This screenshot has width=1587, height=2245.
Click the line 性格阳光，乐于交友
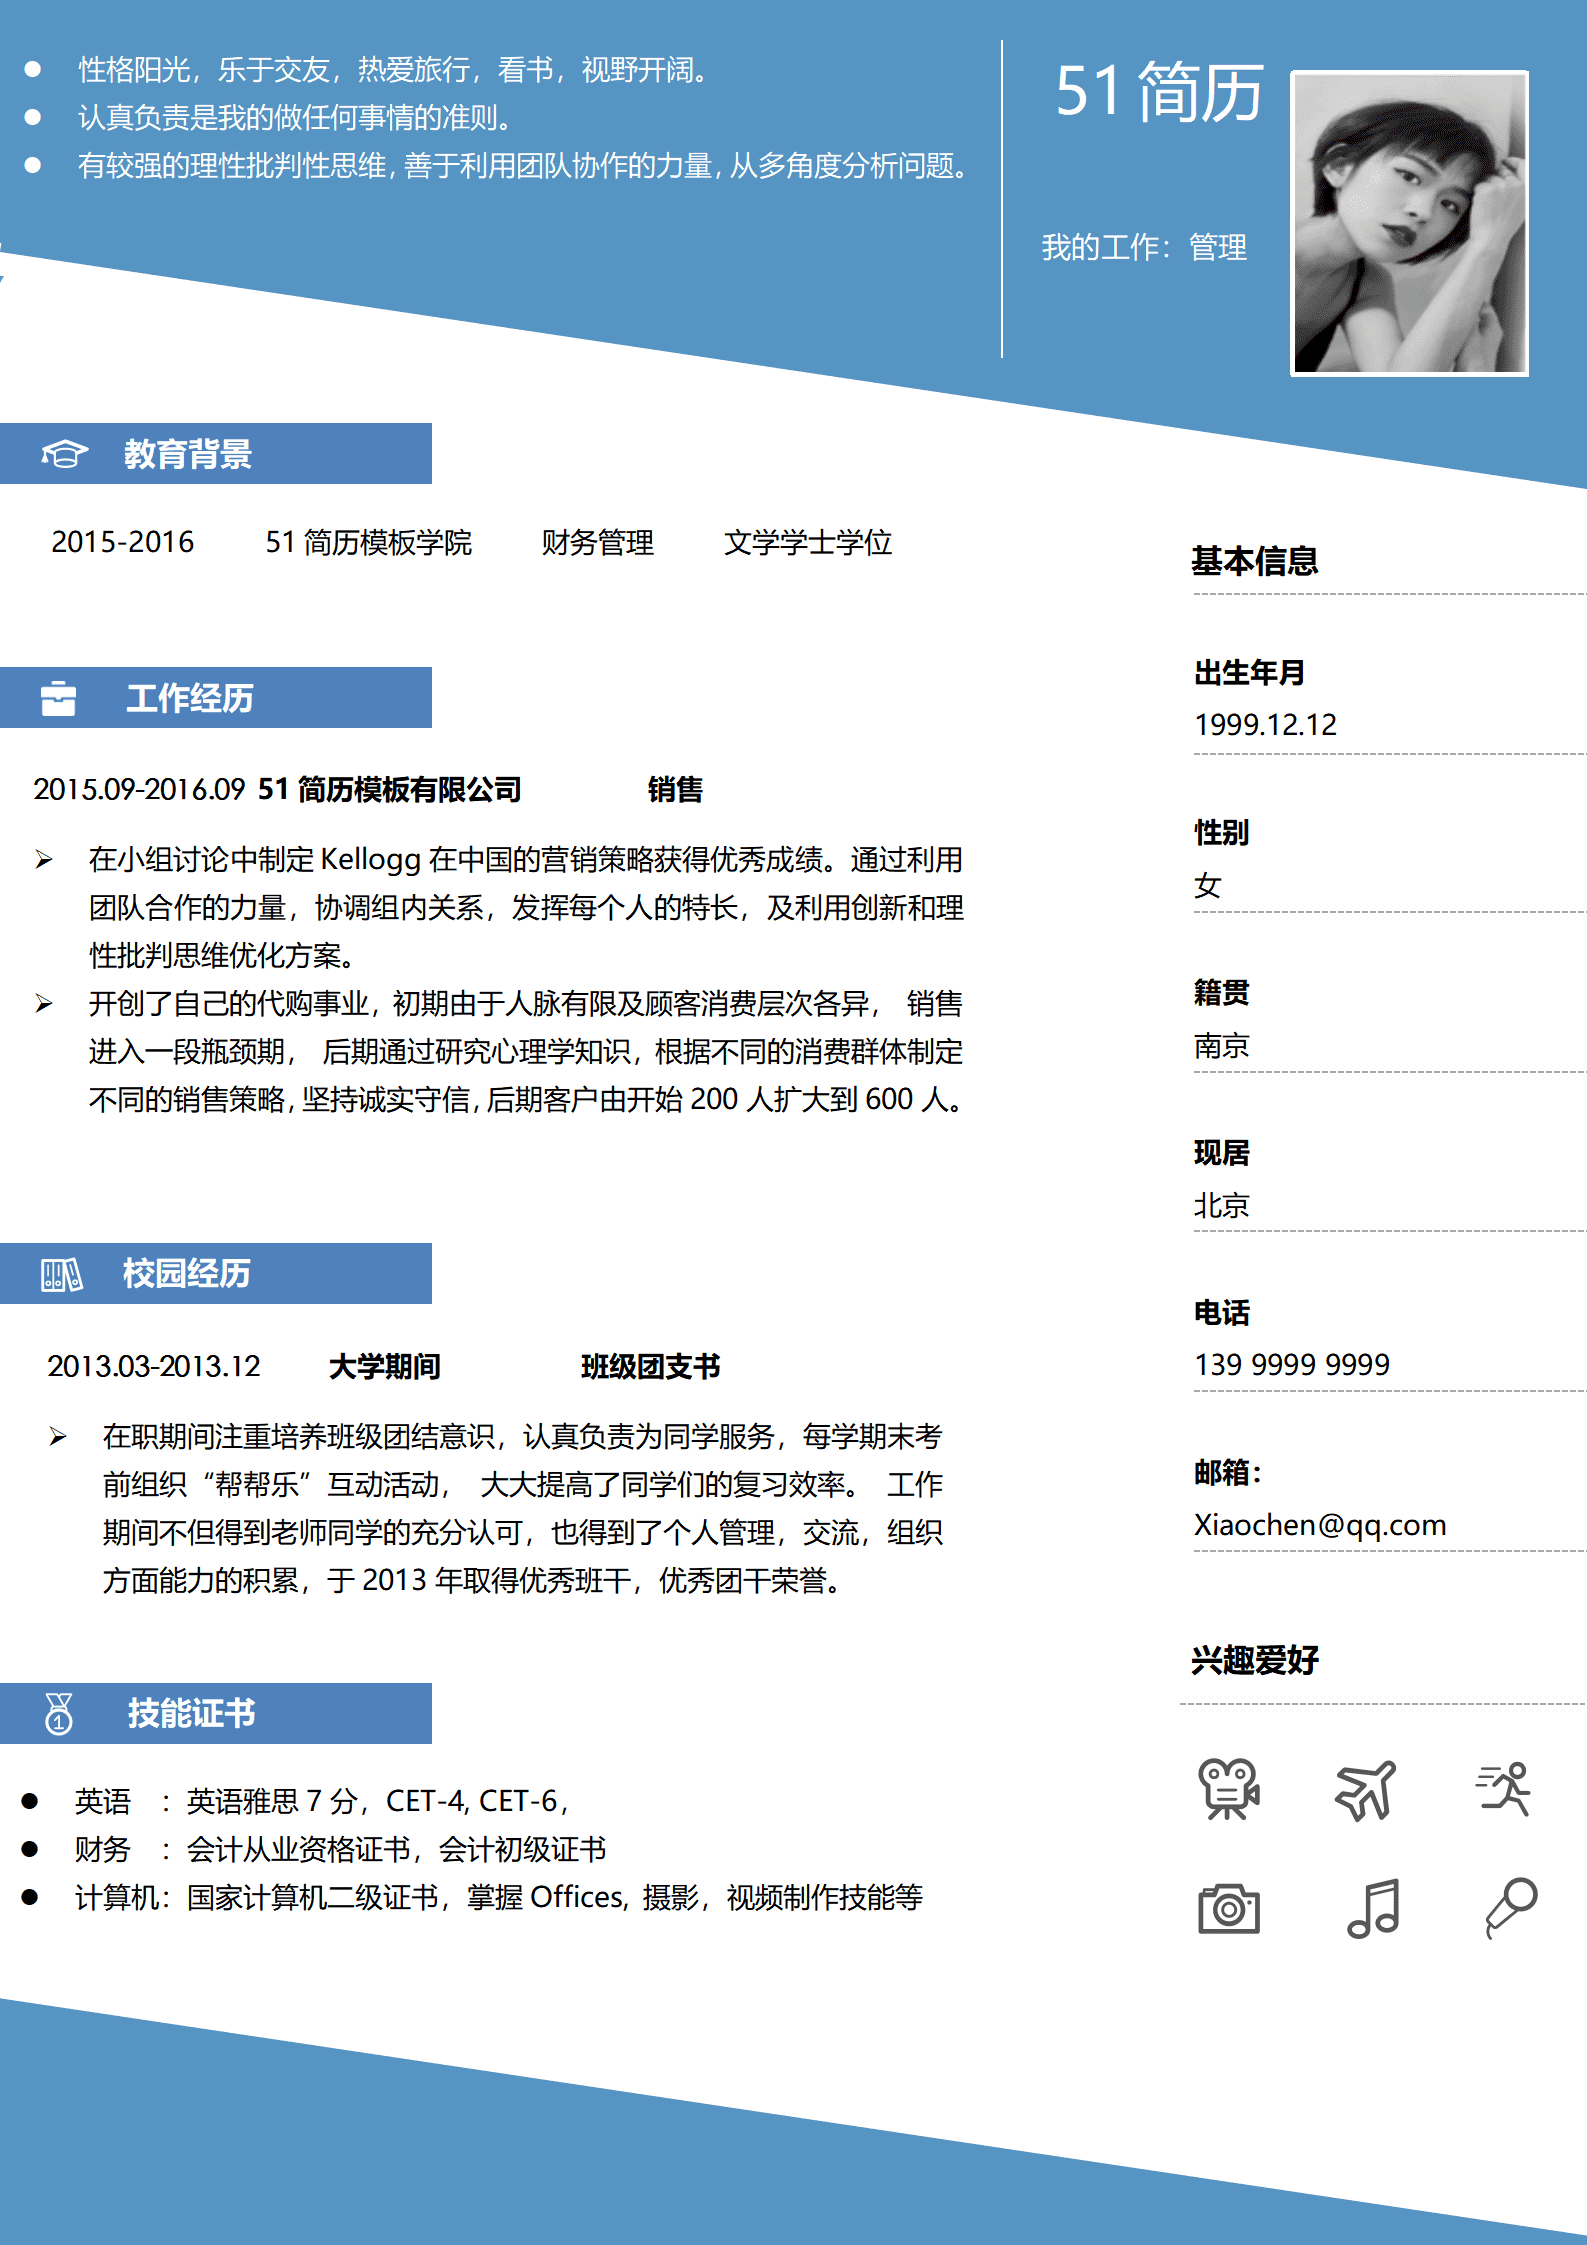pos(396,69)
